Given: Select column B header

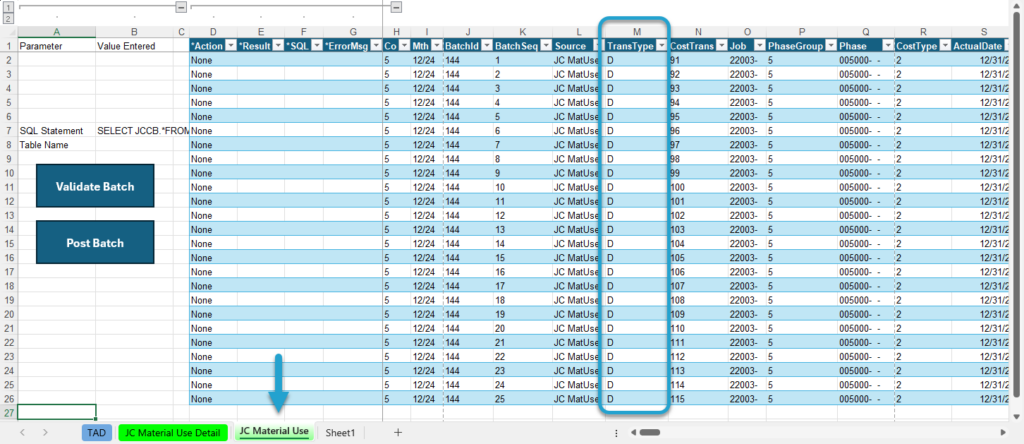Looking at the screenshot, I should click(134, 32).
